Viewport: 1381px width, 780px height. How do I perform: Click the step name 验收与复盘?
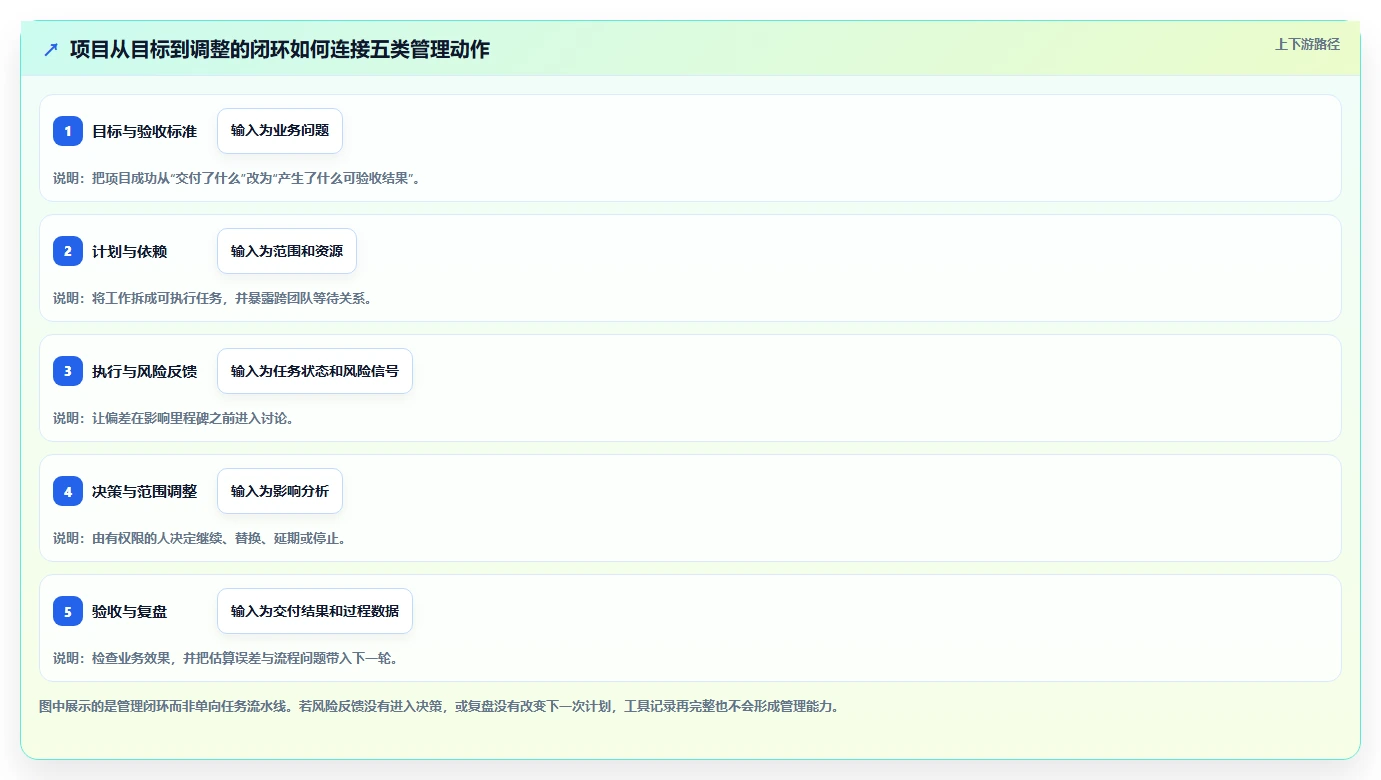pyautogui.click(x=130, y=612)
